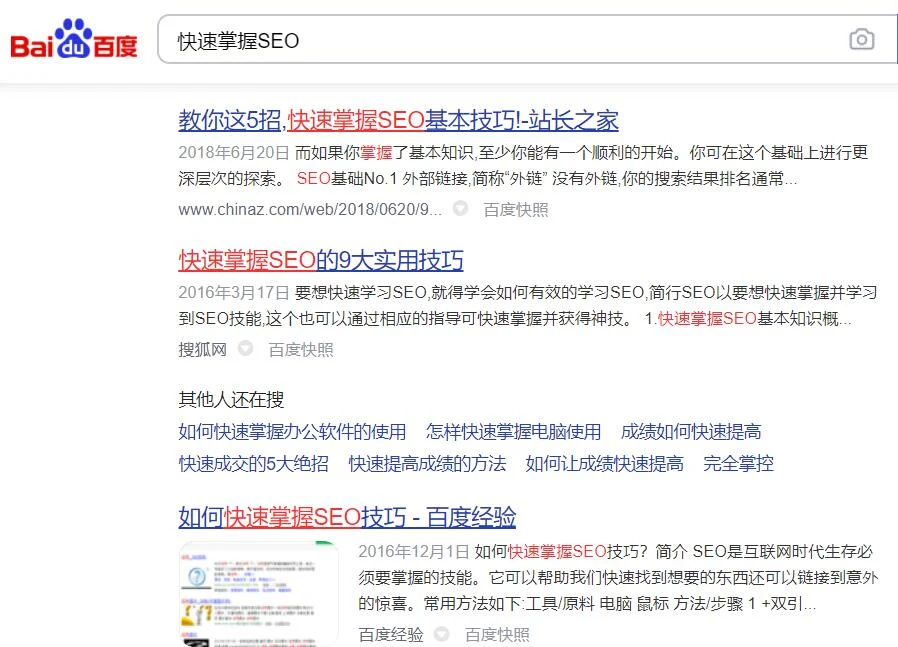Screen dimensions: 898x647
Task: Click the 搜狐网 source link
Action: coord(202,349)
